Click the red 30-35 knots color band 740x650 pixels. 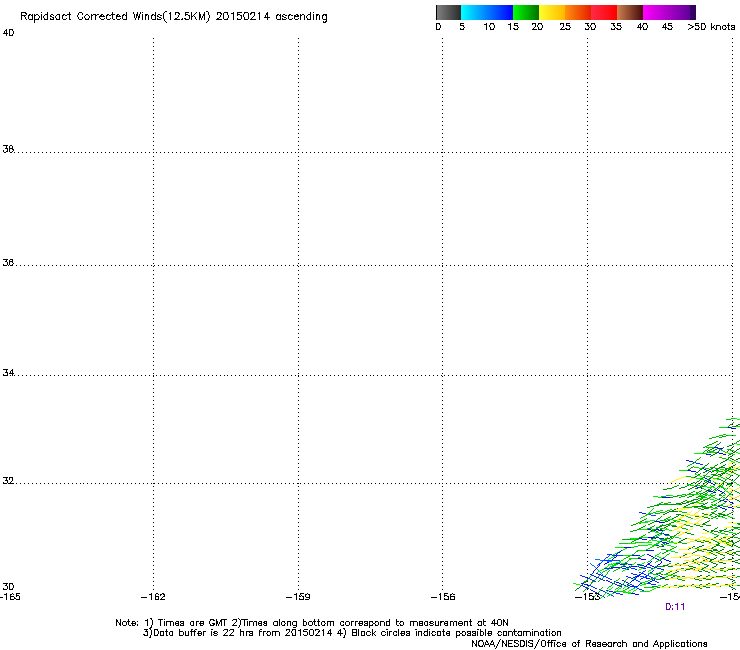[604, 12]
